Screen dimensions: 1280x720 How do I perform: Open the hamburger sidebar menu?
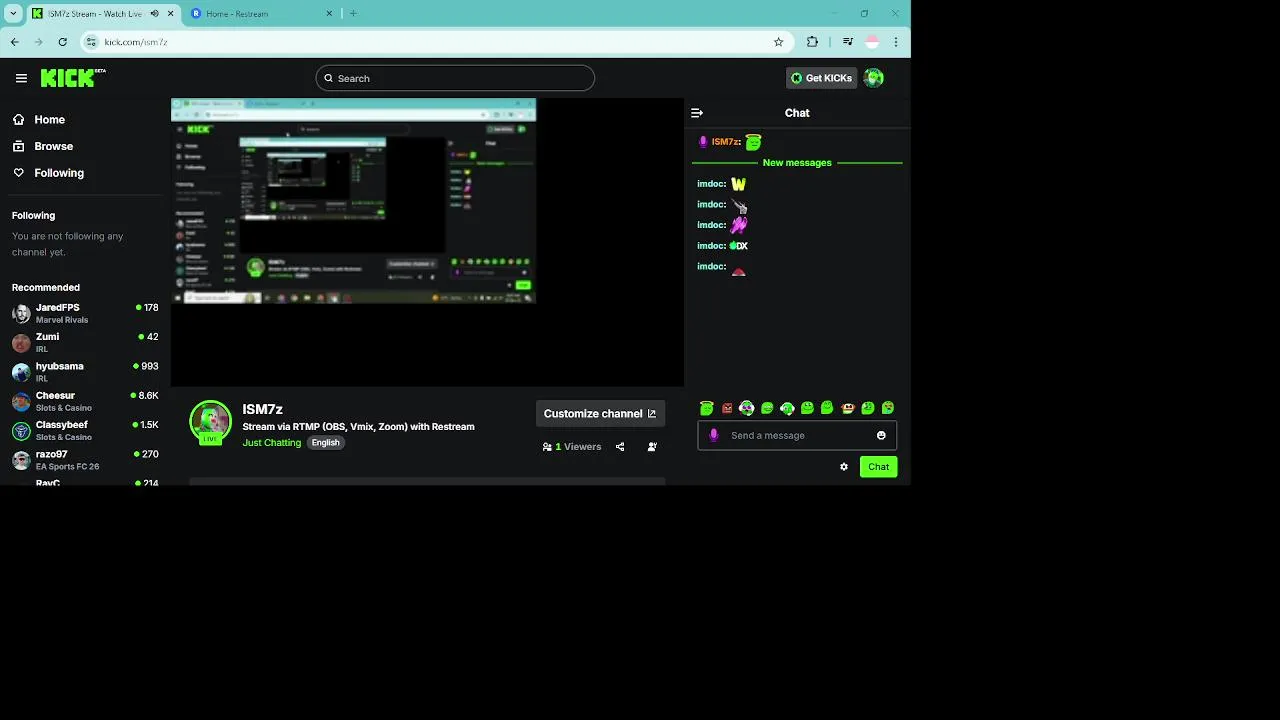point(21,78)
